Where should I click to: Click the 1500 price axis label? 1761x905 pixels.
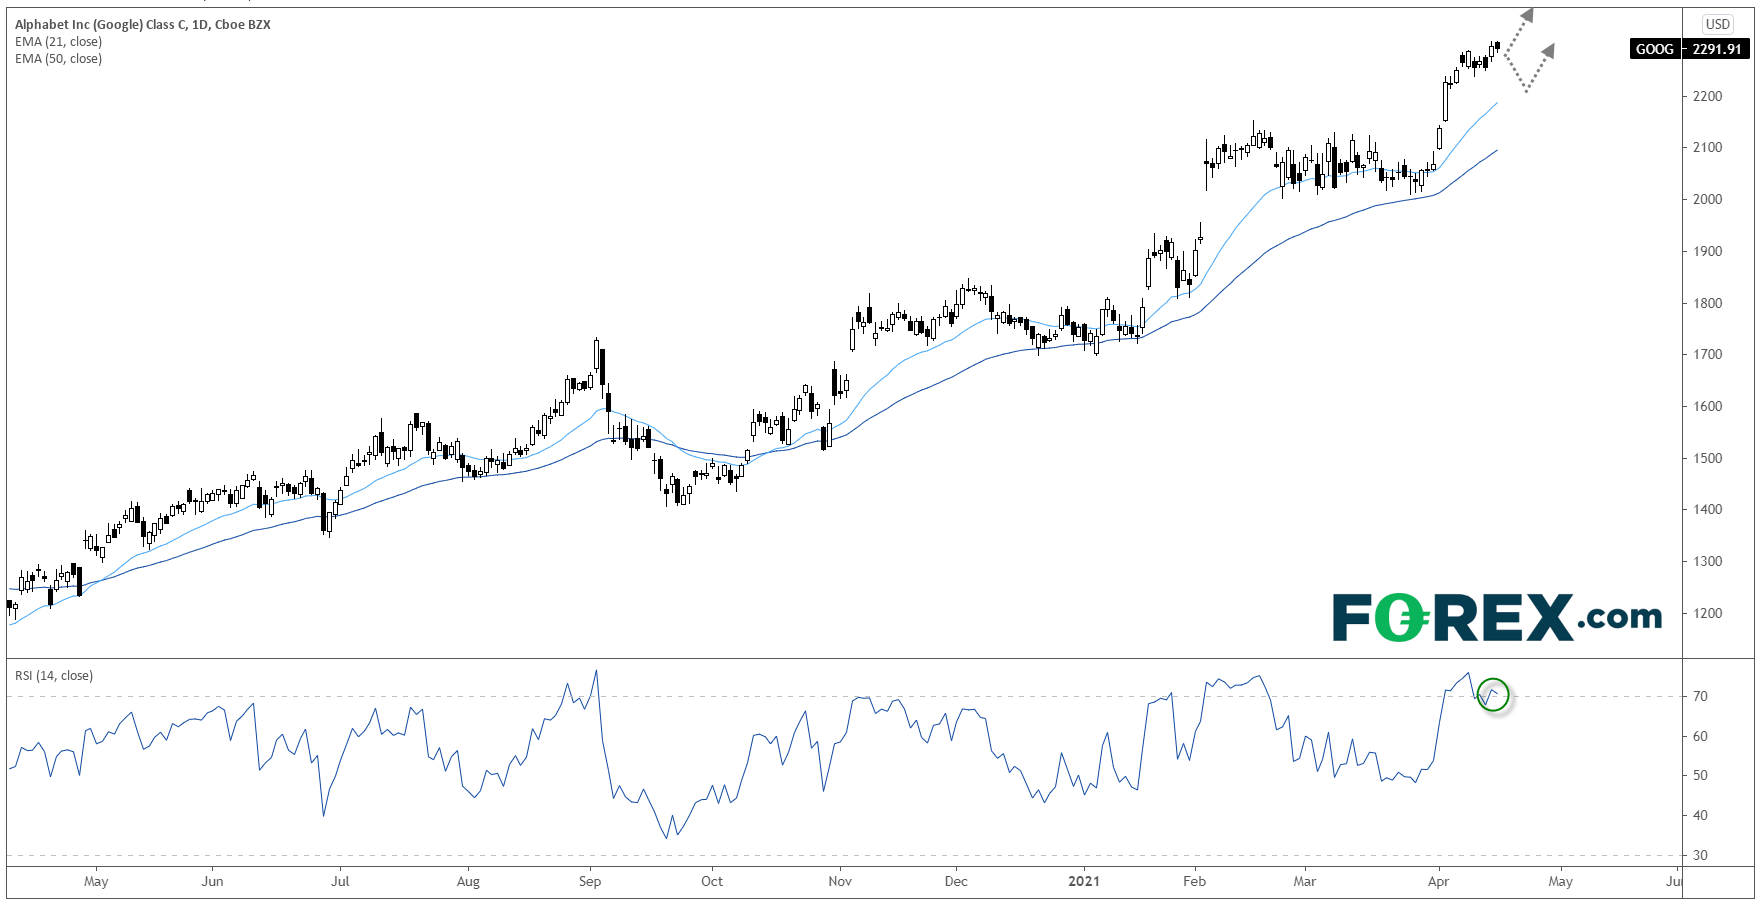point(1708,458)
